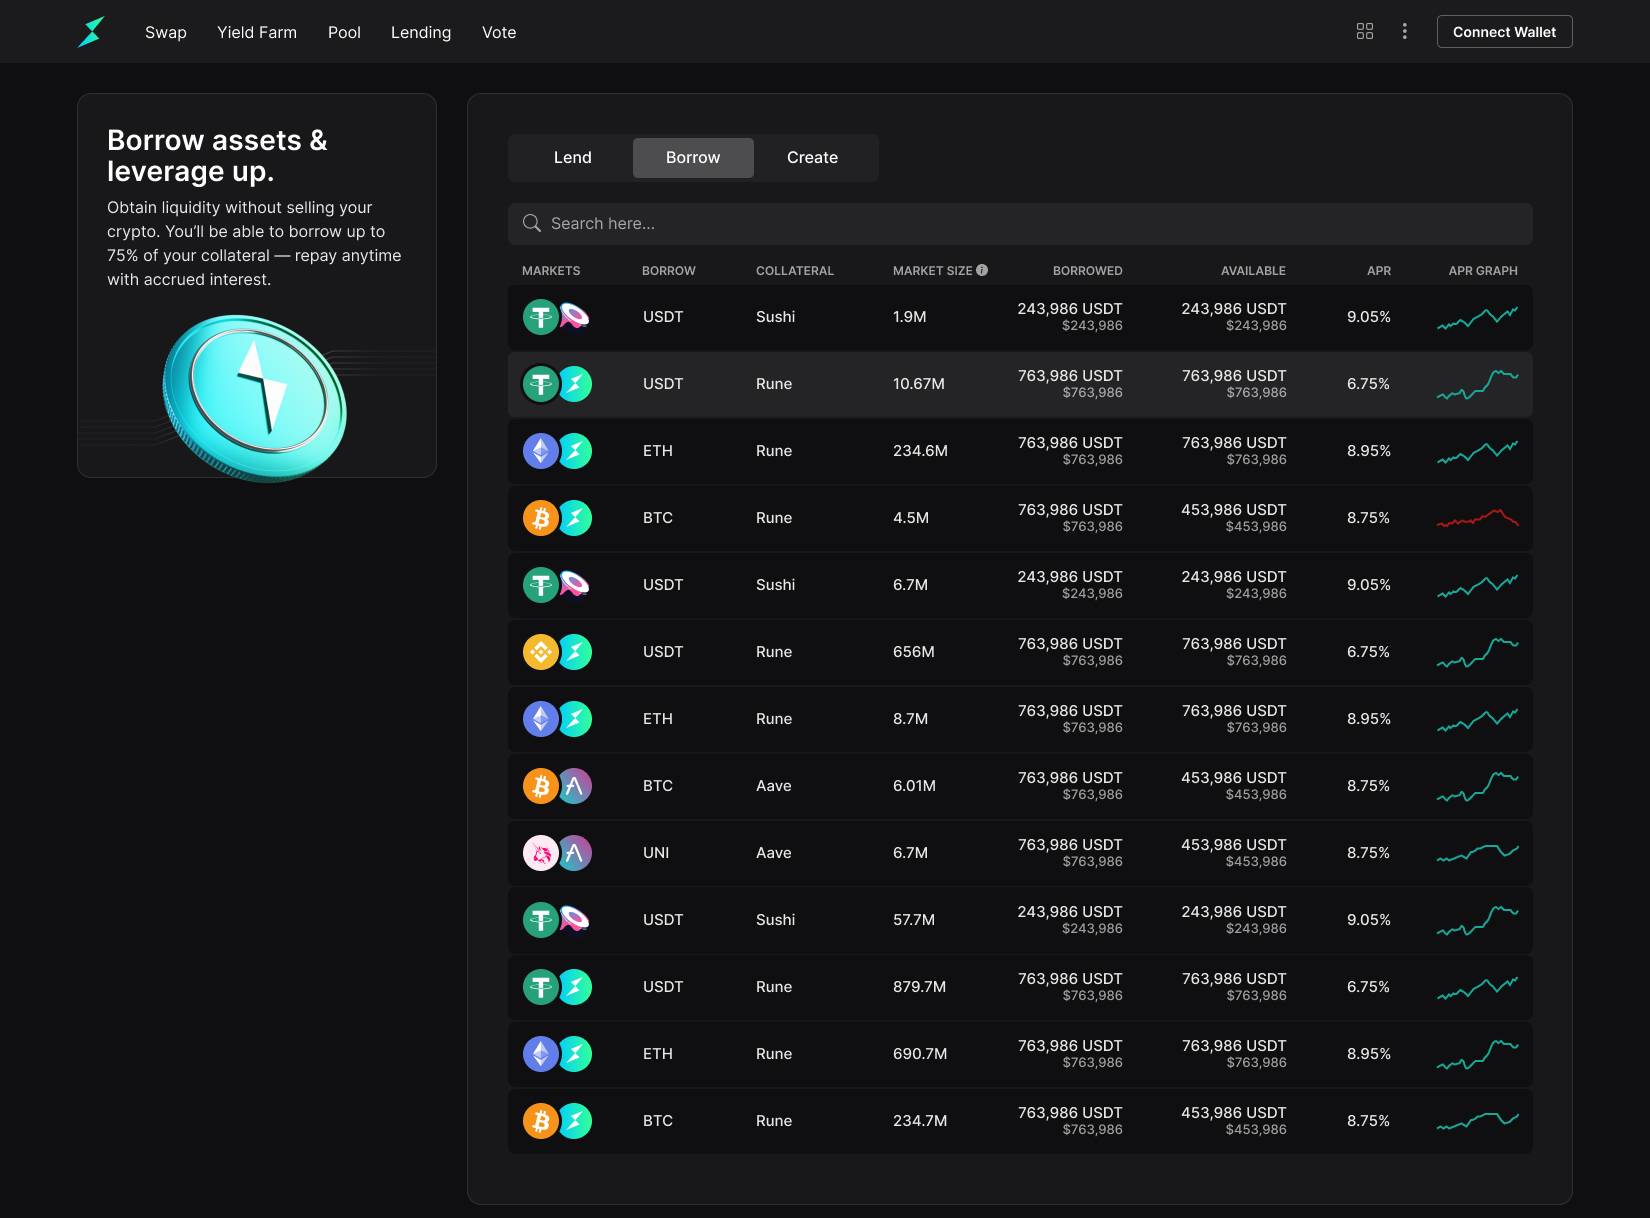Open the three-dot more options menu
The width and height of the screenshot is (1650, 1218).
pos(1404,32)
